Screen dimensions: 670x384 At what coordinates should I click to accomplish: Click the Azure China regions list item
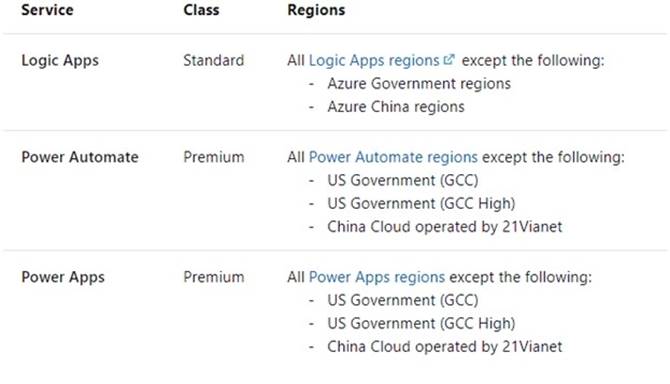tap(396, 107)
